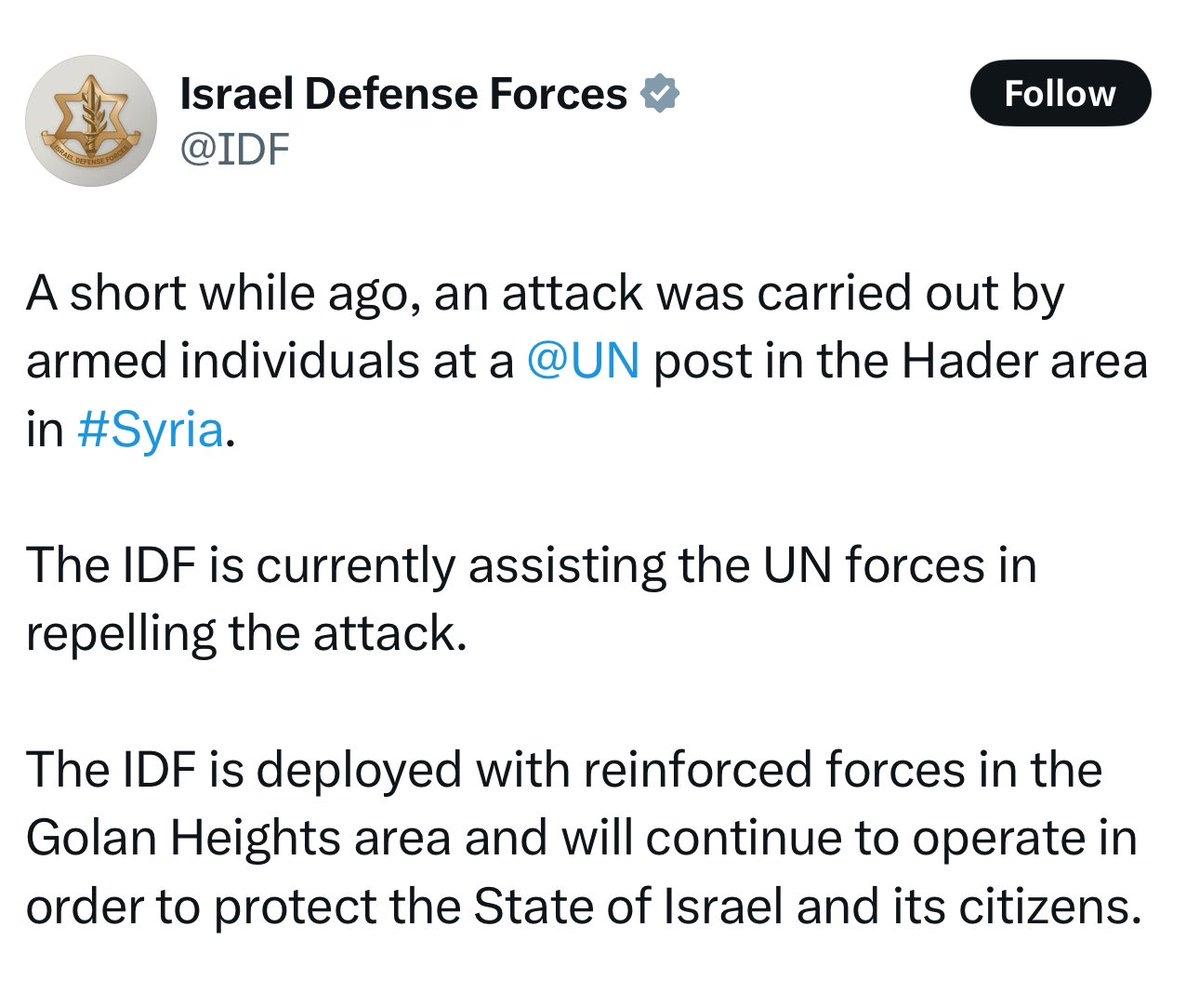Open the @IDF handle link
Viewport: 1199px width, 993px height.
click(x=233, y=150)
